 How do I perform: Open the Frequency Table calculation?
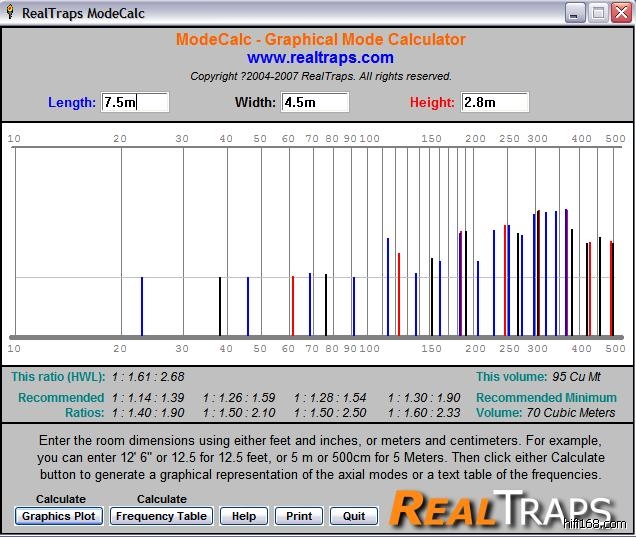point(161,516)
